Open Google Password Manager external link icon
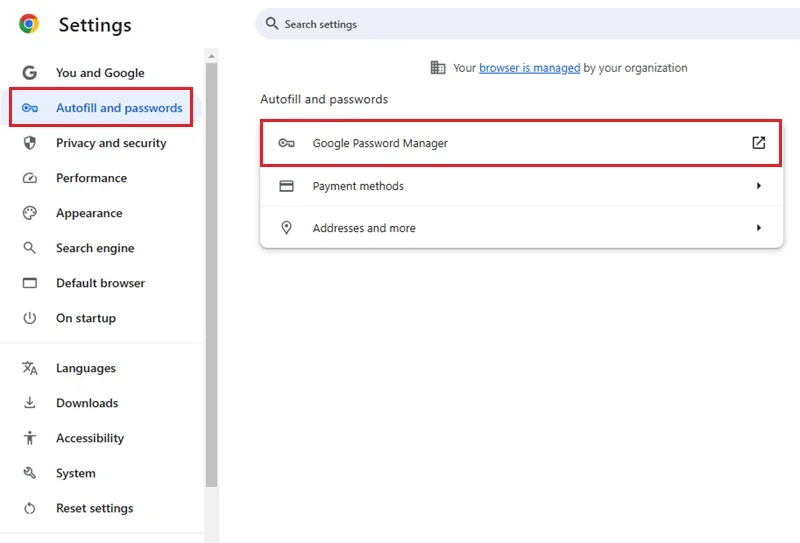Image resolution: width=800 pixels, height=543 pixels. pos(759,143)
